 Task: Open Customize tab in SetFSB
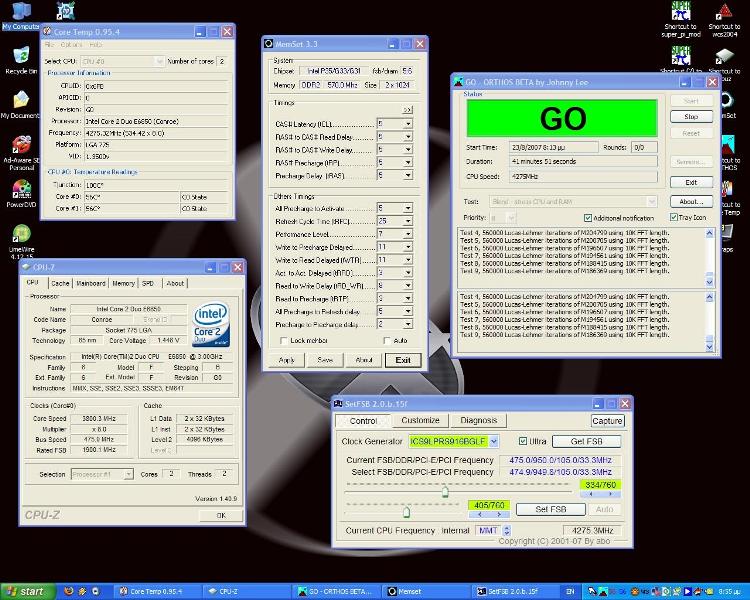(420, 420)
